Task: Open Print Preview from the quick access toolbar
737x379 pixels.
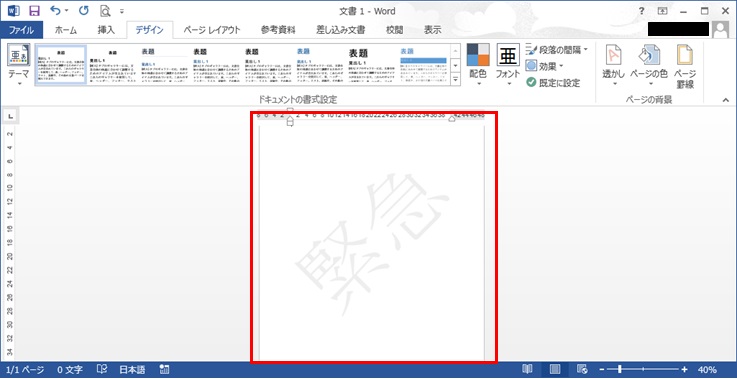Action: (105, 11)
